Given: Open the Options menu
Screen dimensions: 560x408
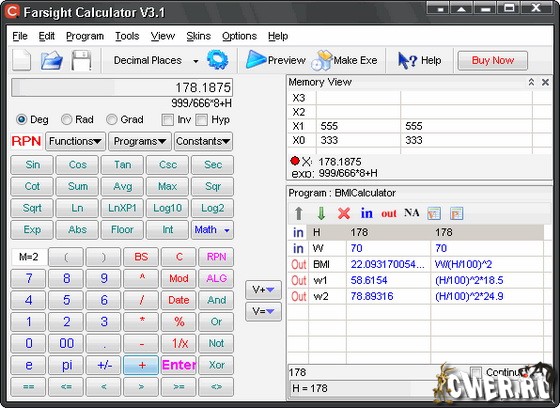Looking at the screenshot, I should [x=239, y=36].
